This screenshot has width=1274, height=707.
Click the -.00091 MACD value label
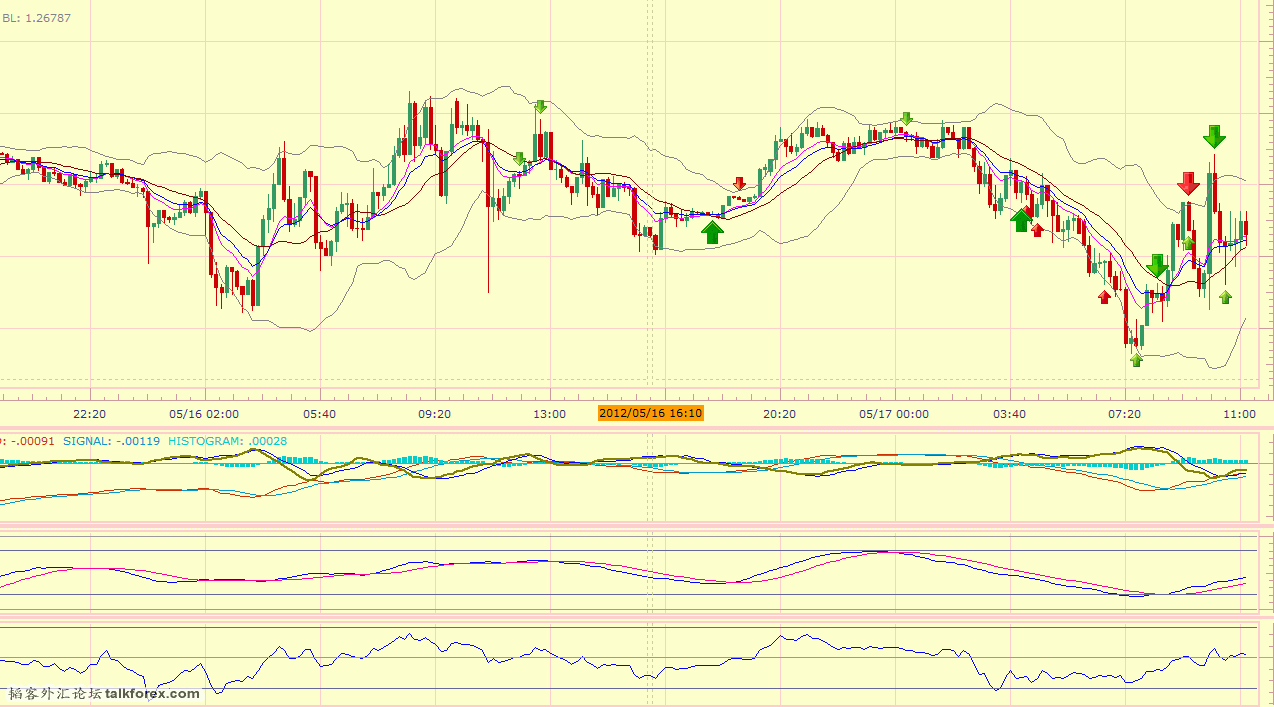(31, 441)
